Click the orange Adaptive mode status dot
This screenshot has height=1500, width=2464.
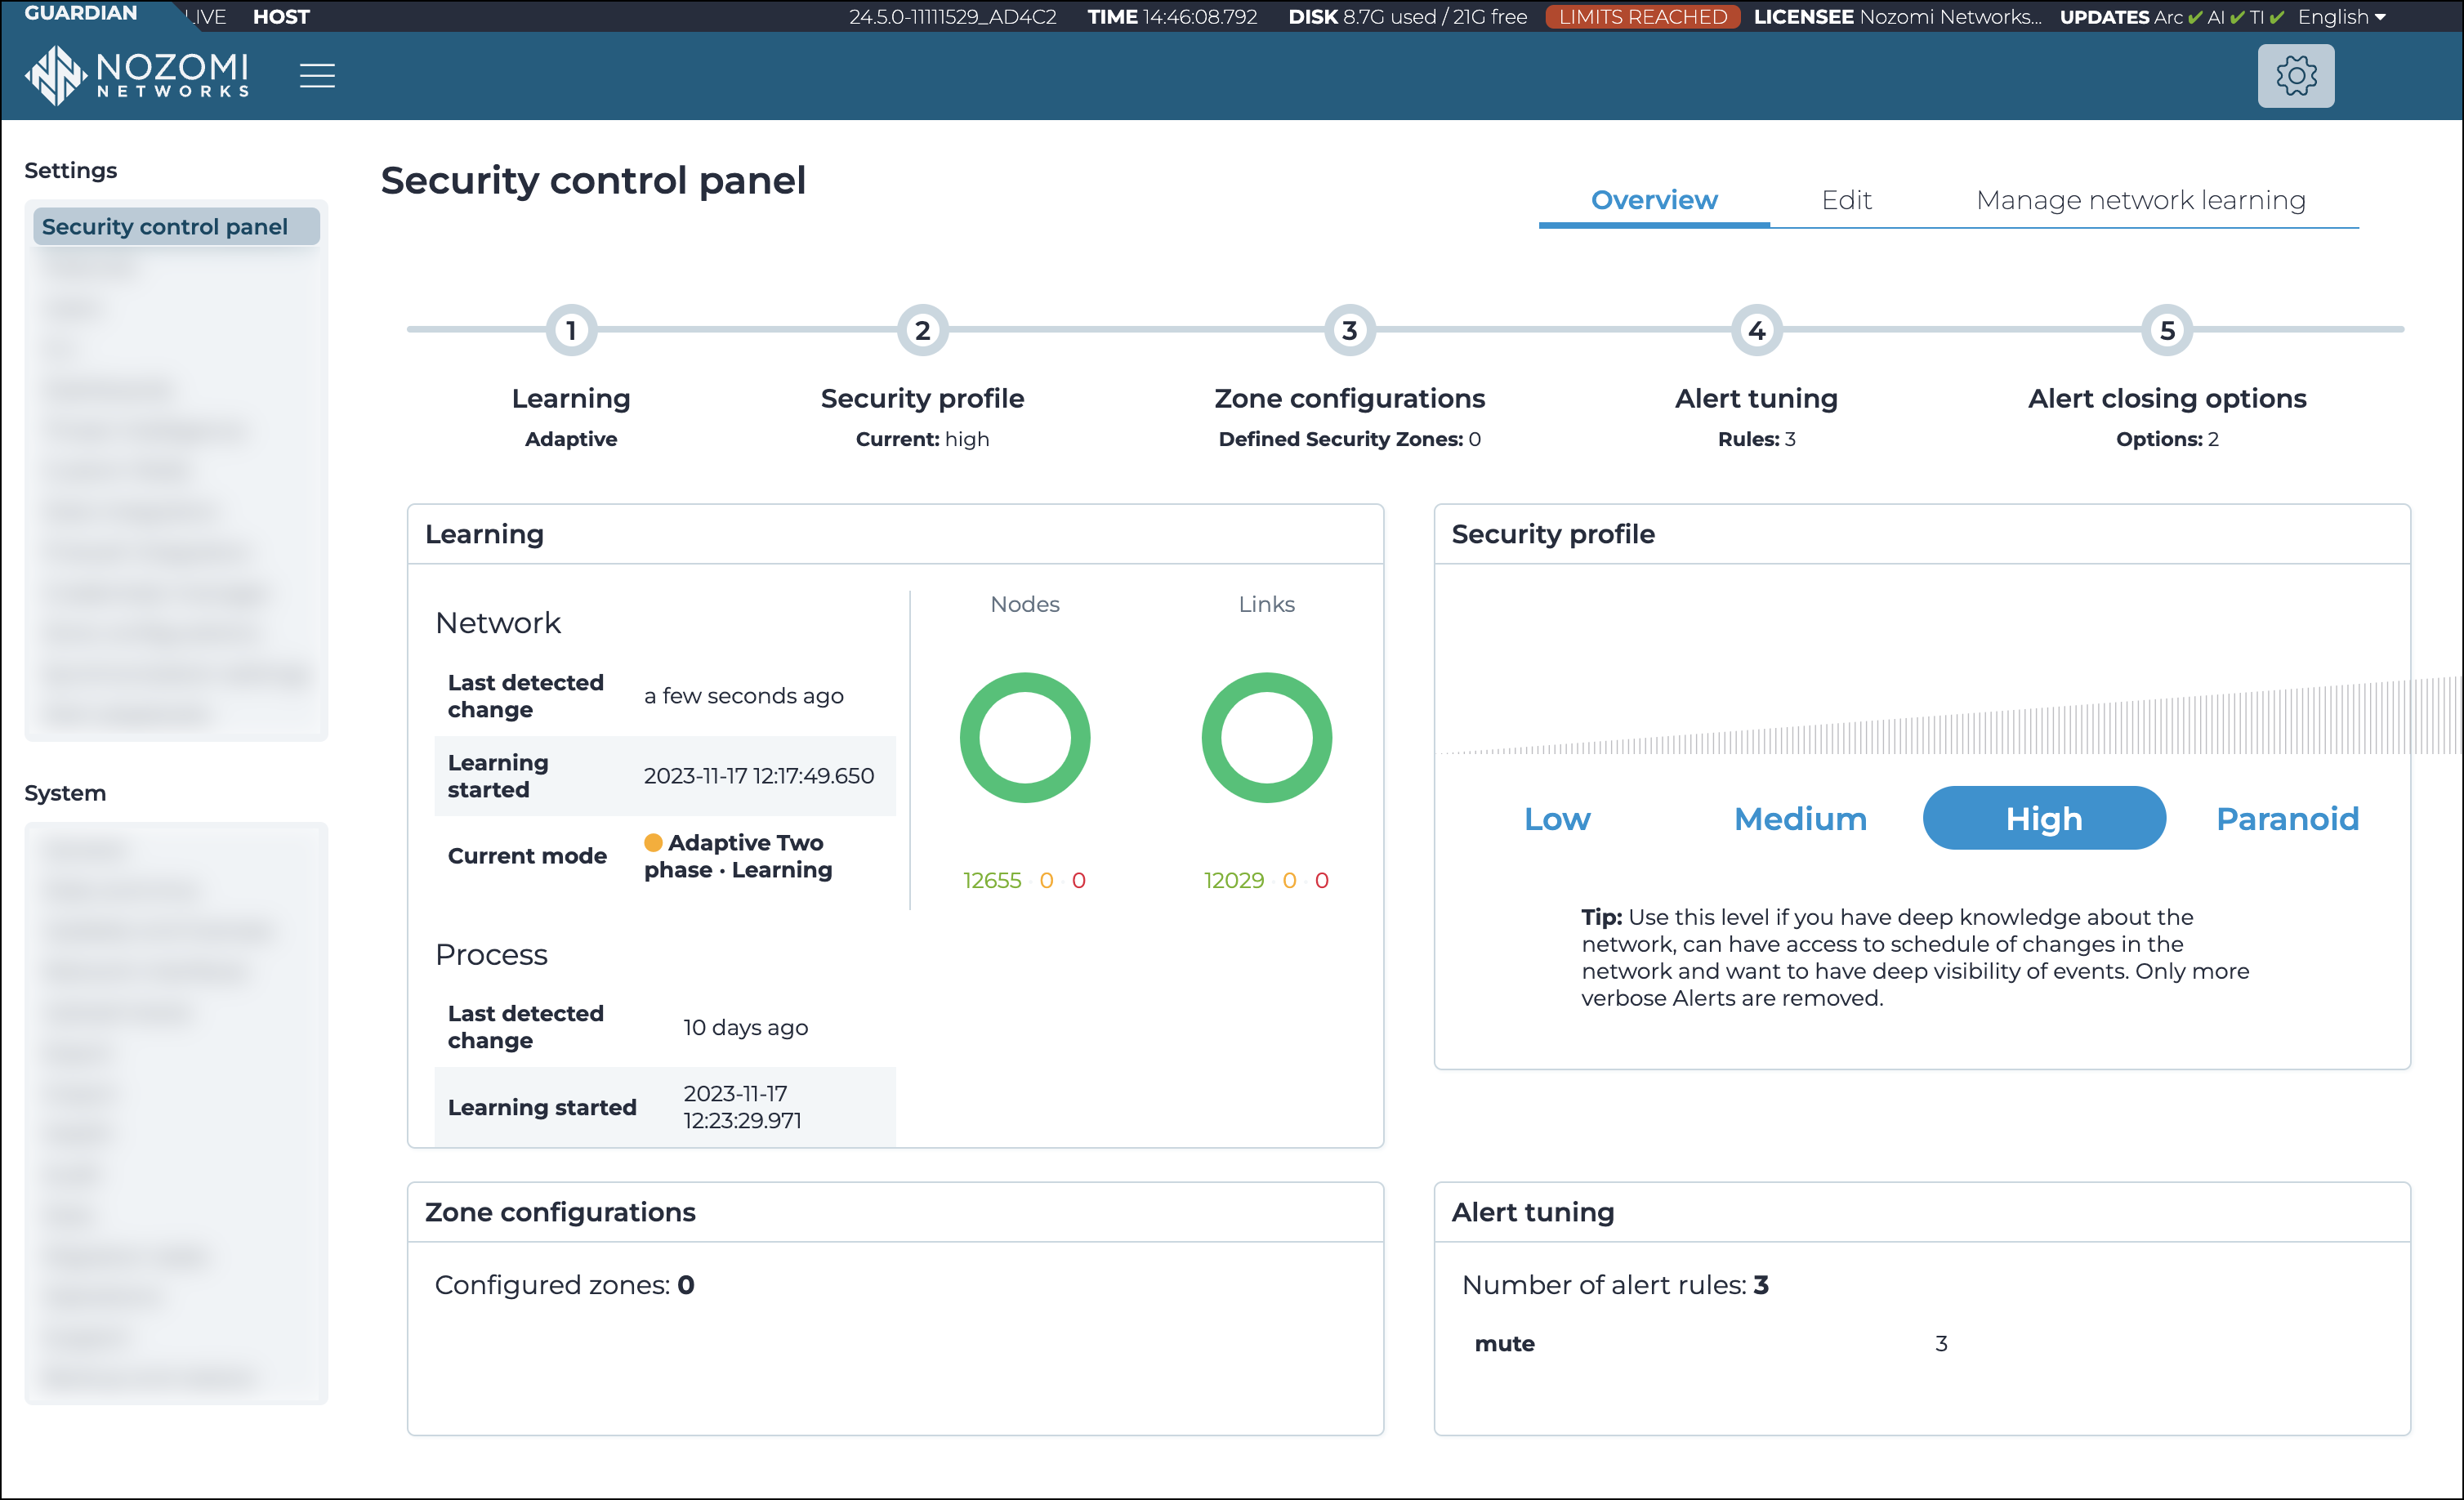coord(653,843)
